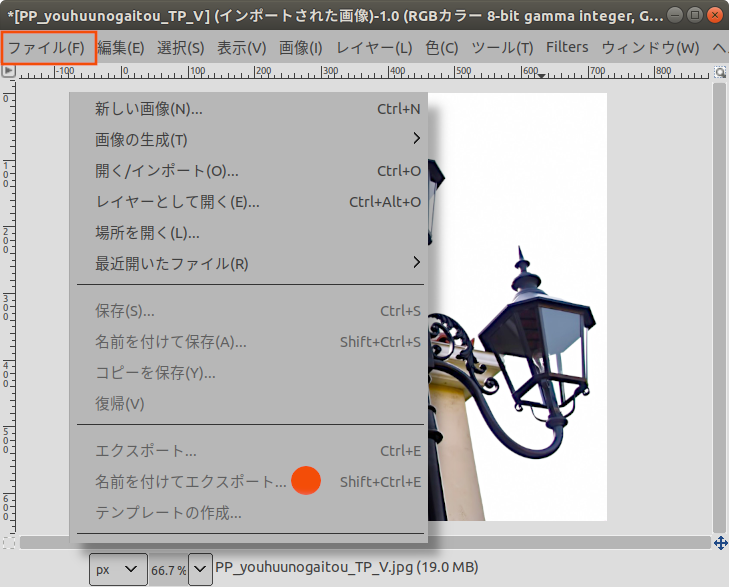Image resolution: width=729 pixels, height=587 pixels.
Task: Expand the 画像の生成(T) submenu
Action: [249, 139]
